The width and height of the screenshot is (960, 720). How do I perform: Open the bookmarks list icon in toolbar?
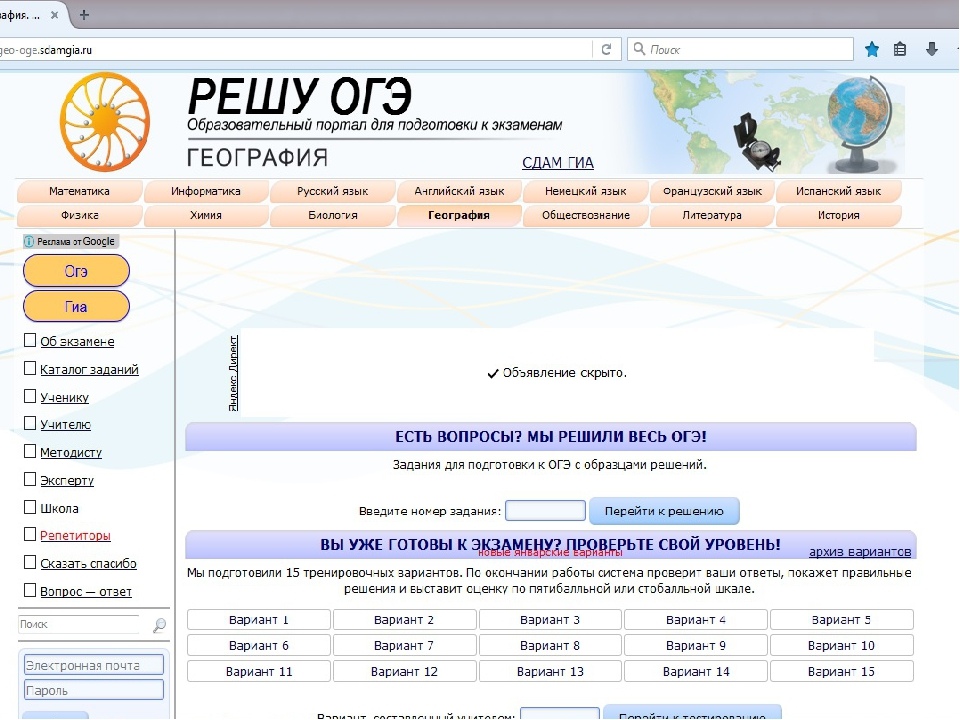tap(900, 49)
